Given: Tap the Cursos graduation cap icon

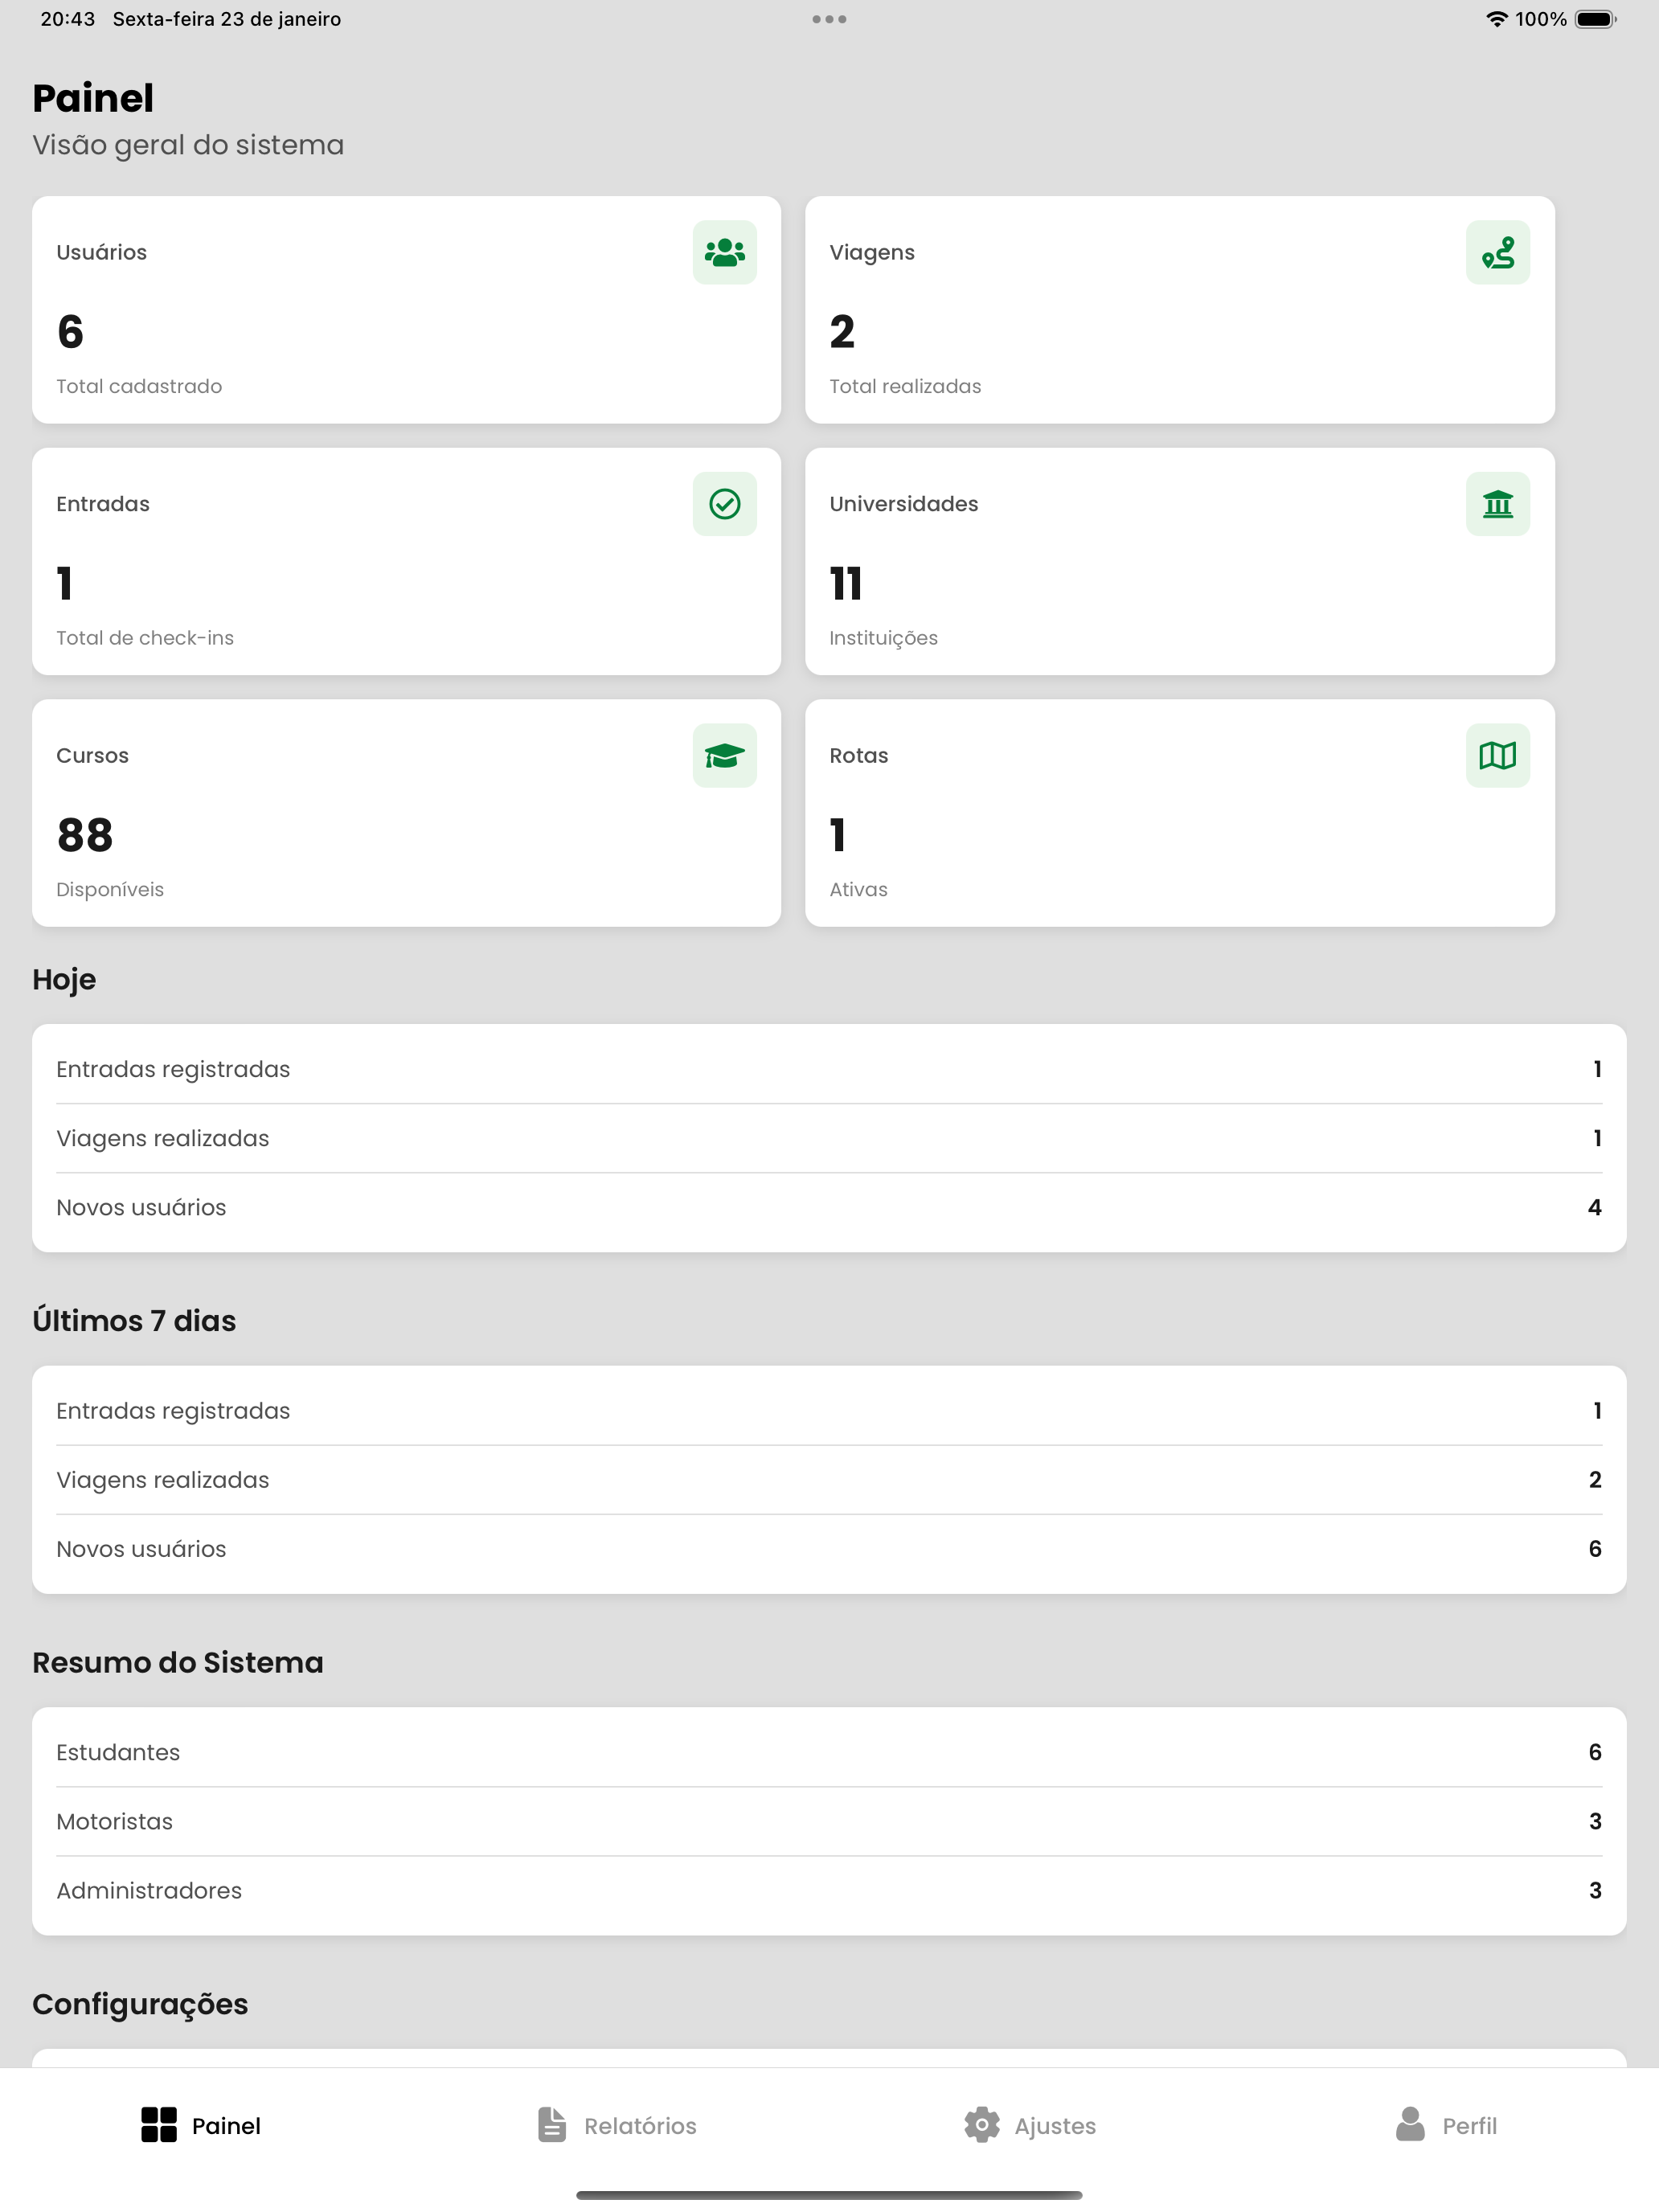Looking at the screenshot, I should 724,755.
